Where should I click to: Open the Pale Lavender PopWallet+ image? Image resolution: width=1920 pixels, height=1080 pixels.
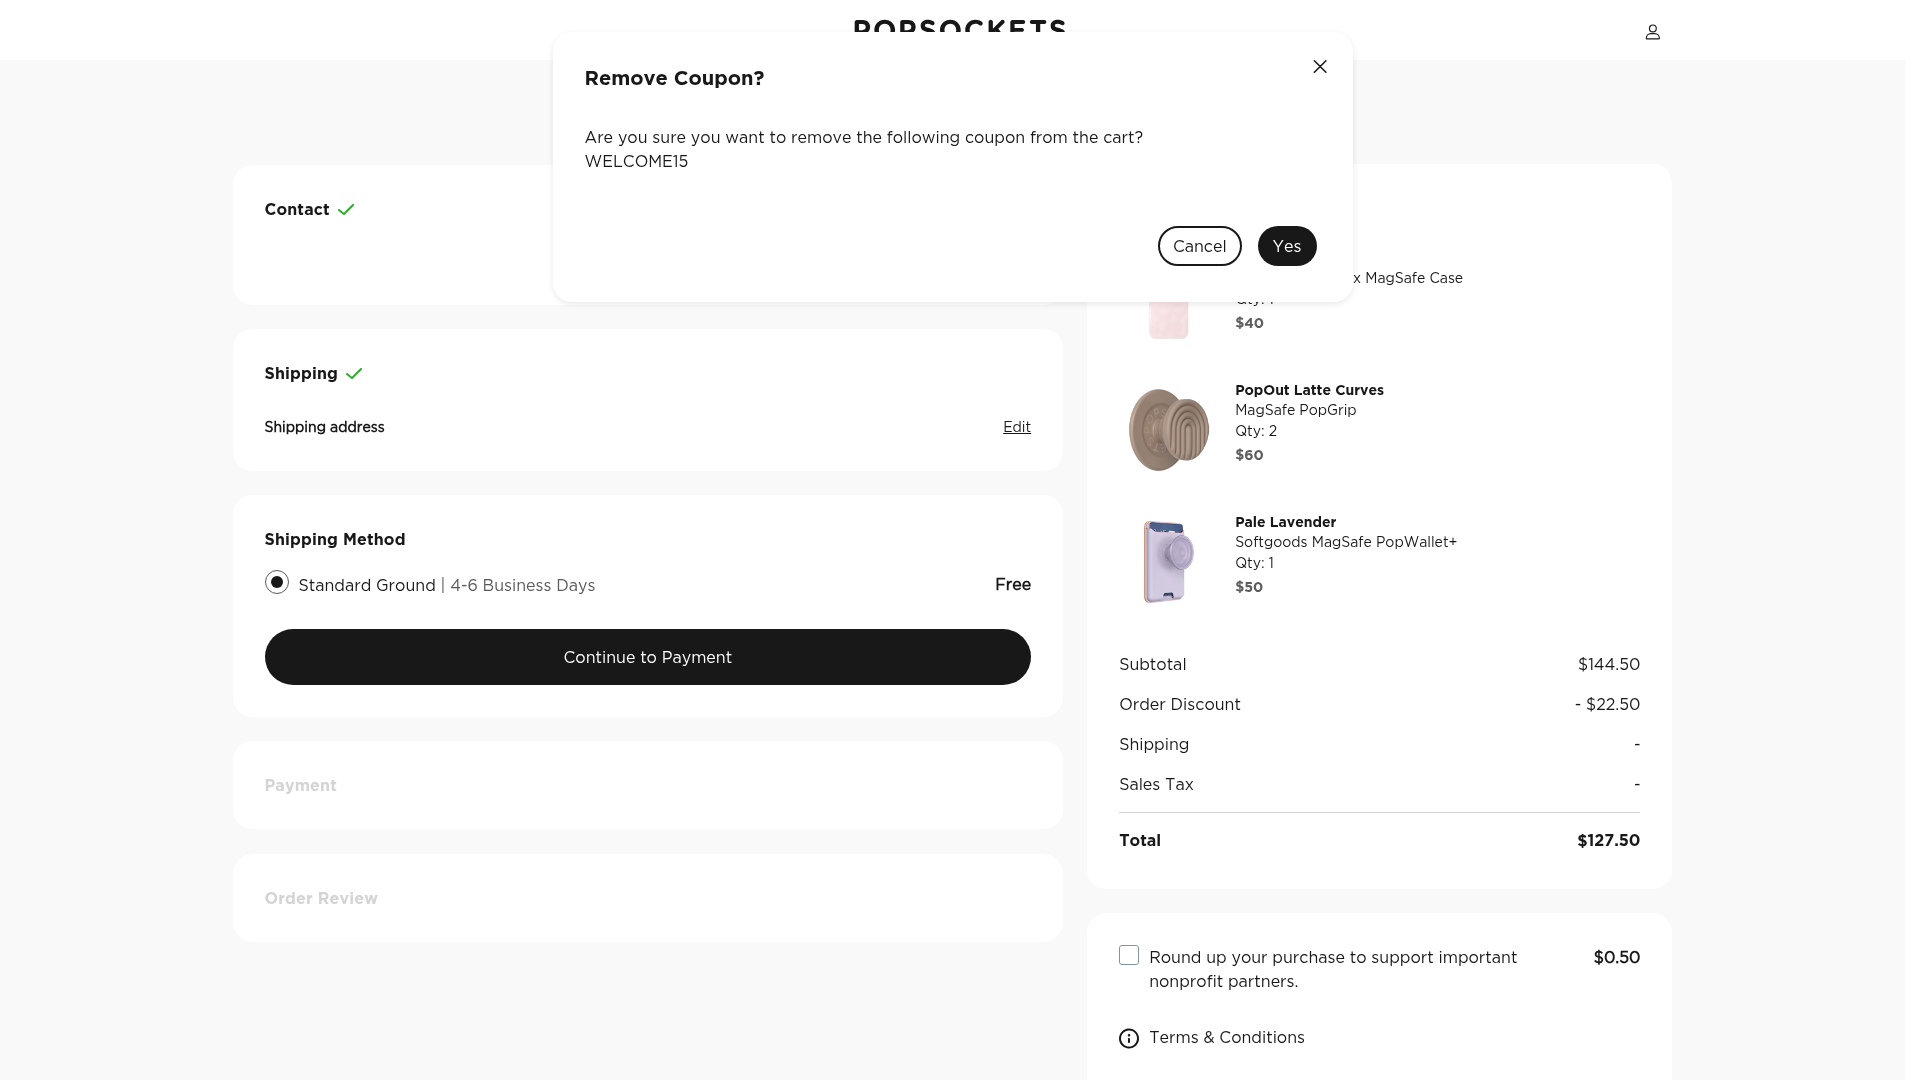click(x=1168, y=561)
